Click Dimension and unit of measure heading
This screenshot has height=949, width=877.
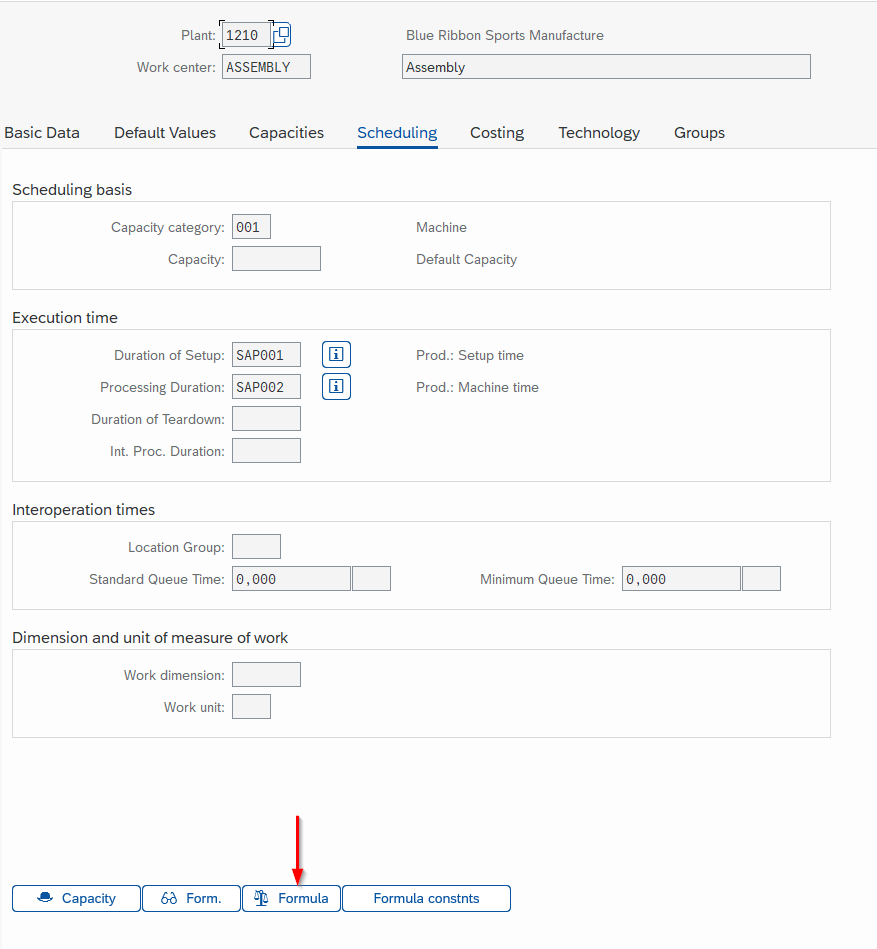[x=150, y=638]
